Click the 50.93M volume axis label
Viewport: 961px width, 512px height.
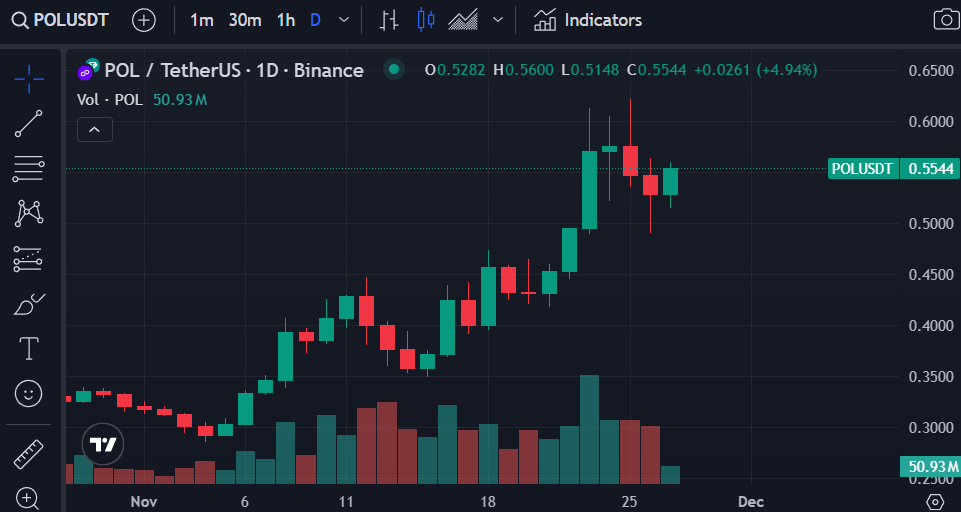click(x=930, y=467)
